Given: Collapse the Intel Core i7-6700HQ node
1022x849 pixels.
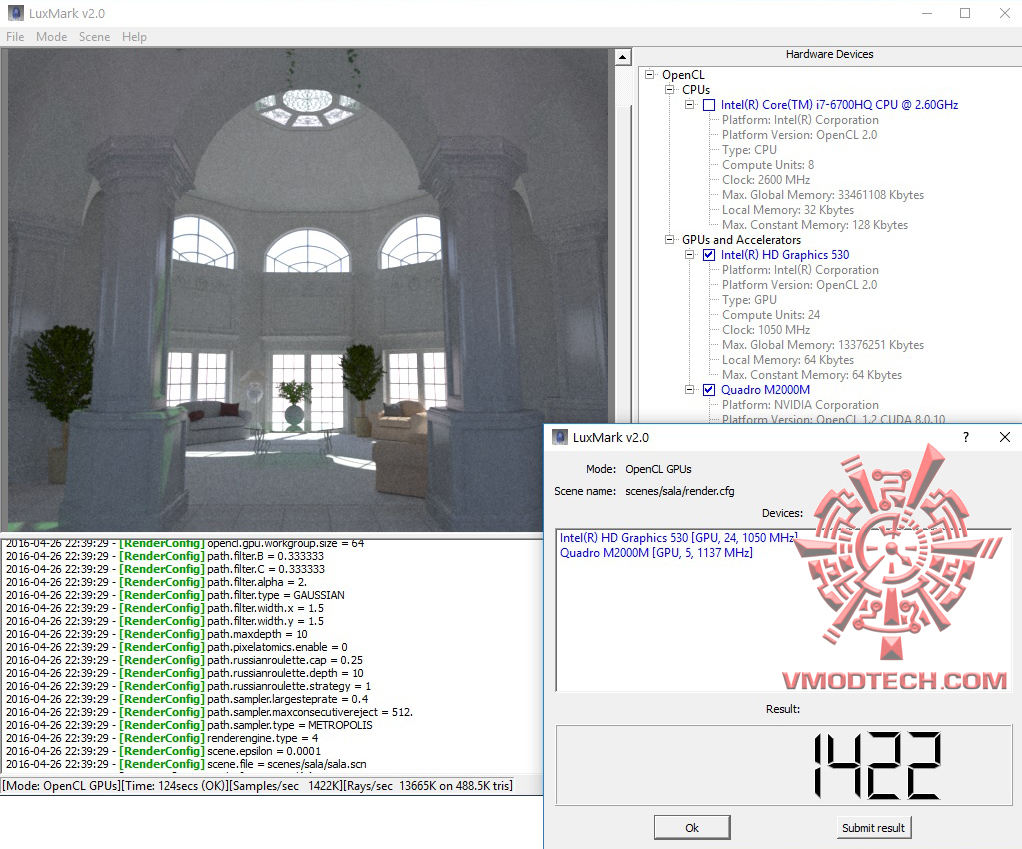Looking at the screenshot, I should (690, 104).
